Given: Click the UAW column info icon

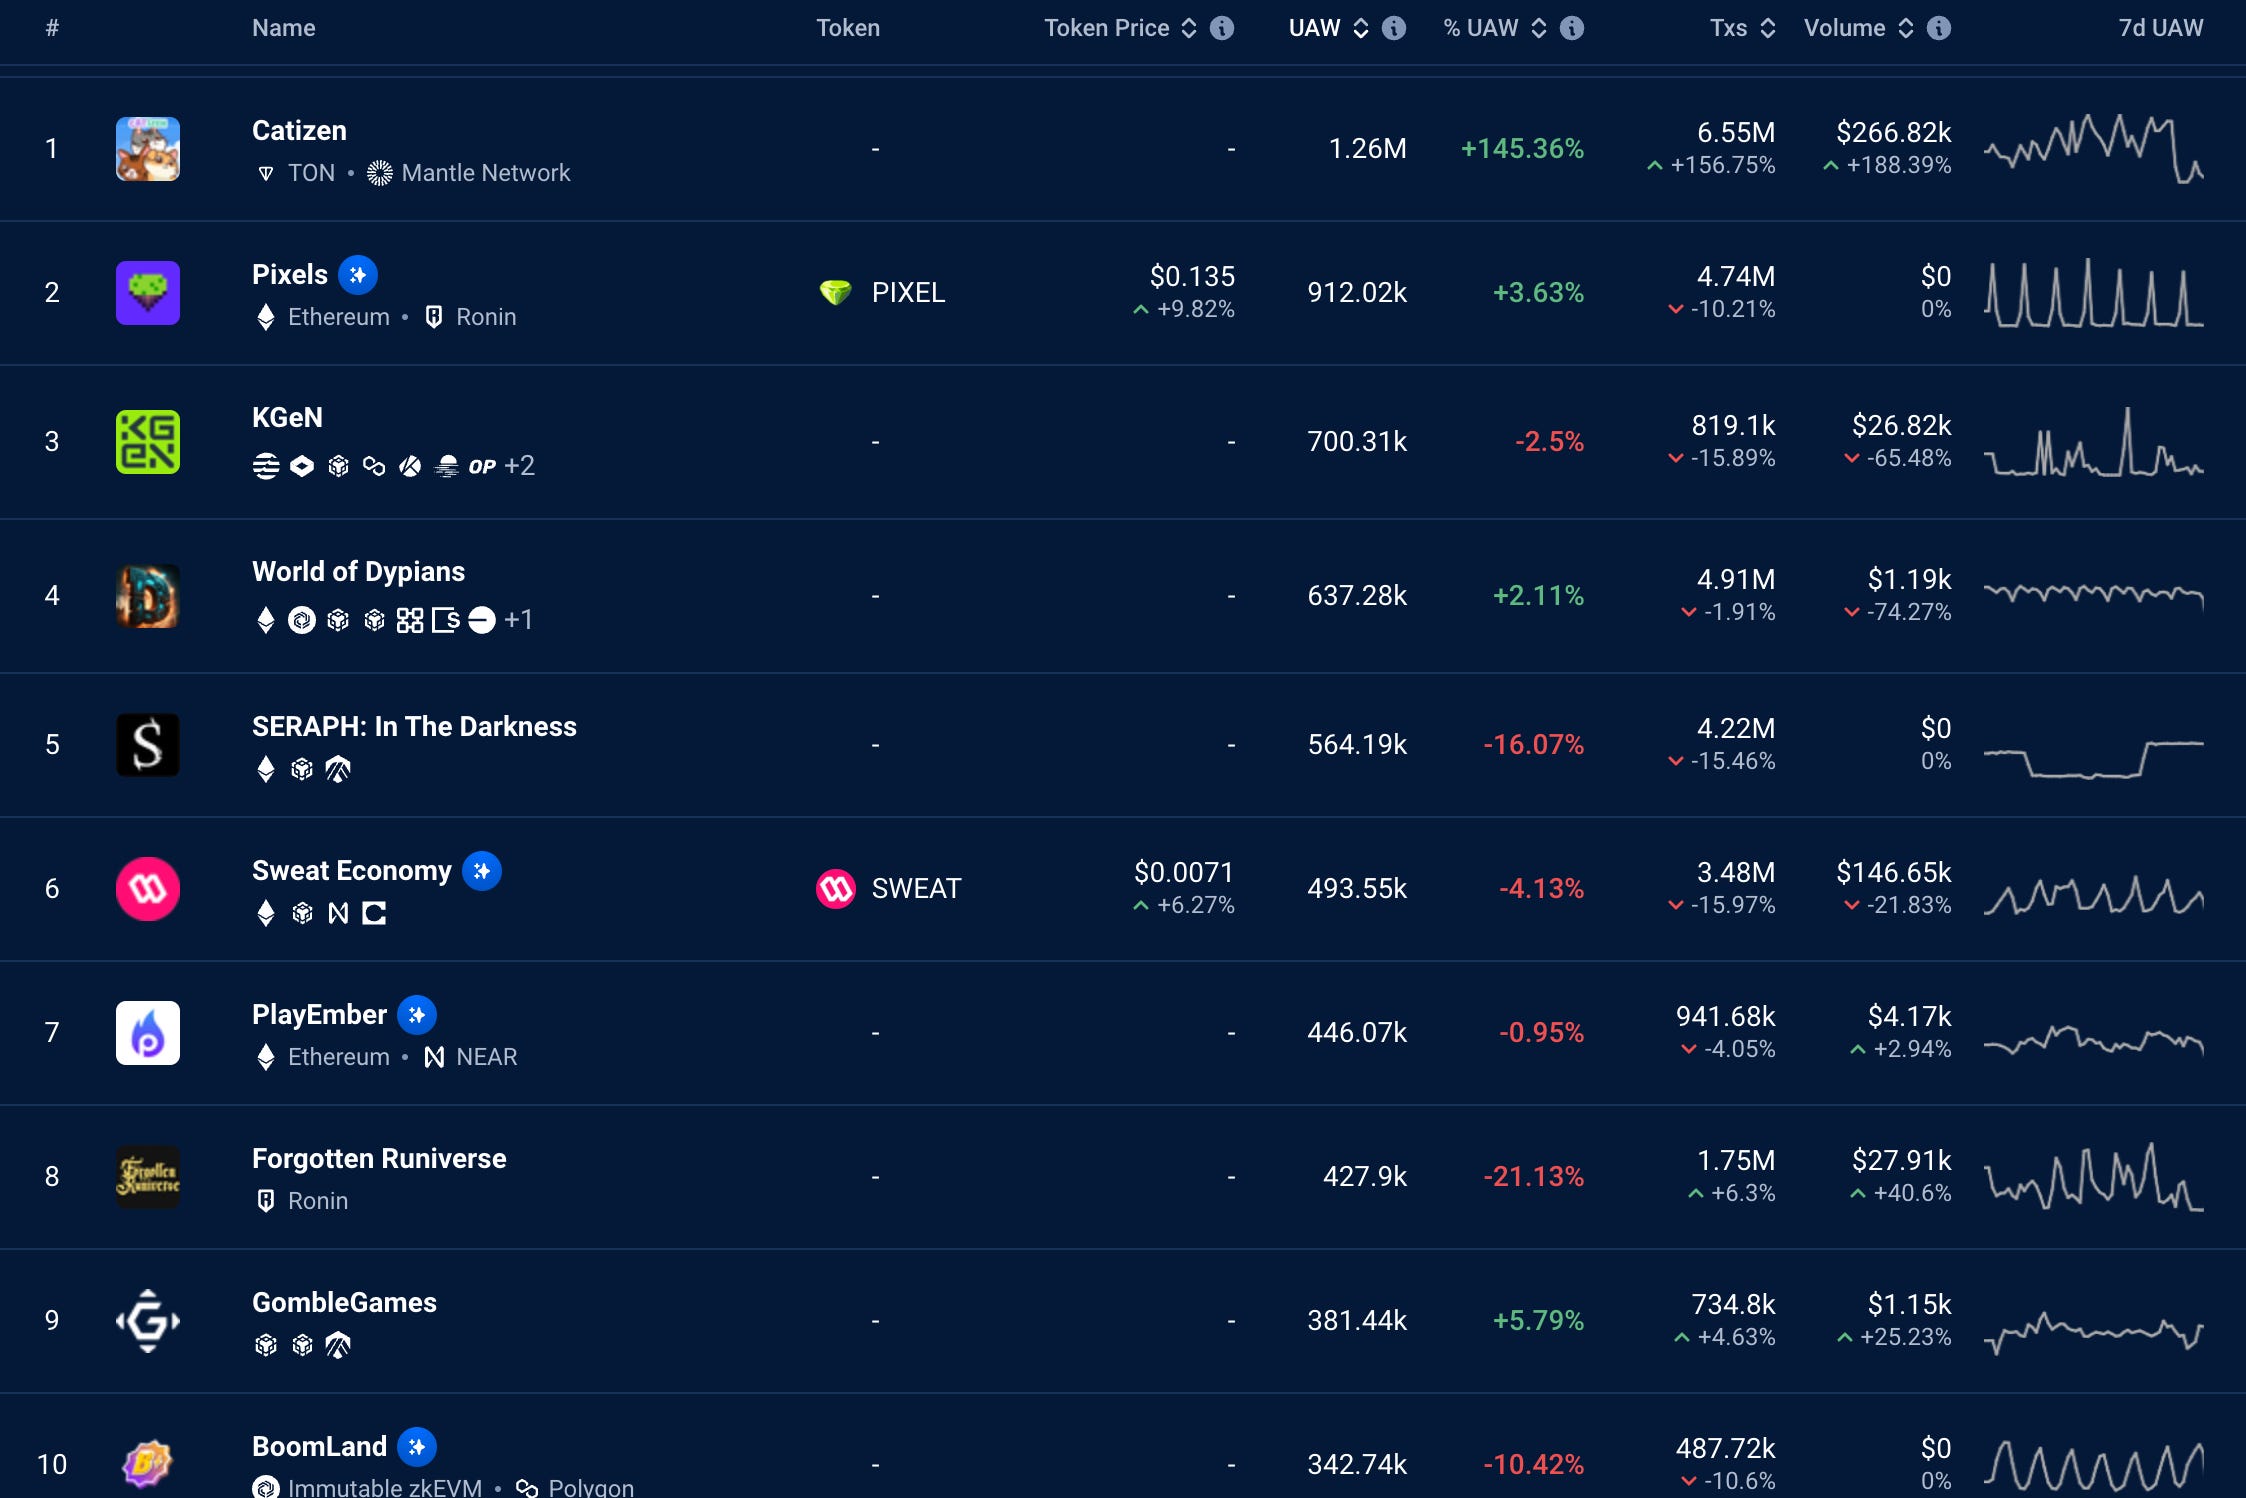Looking at the screenshot, I should point(1394,28).
